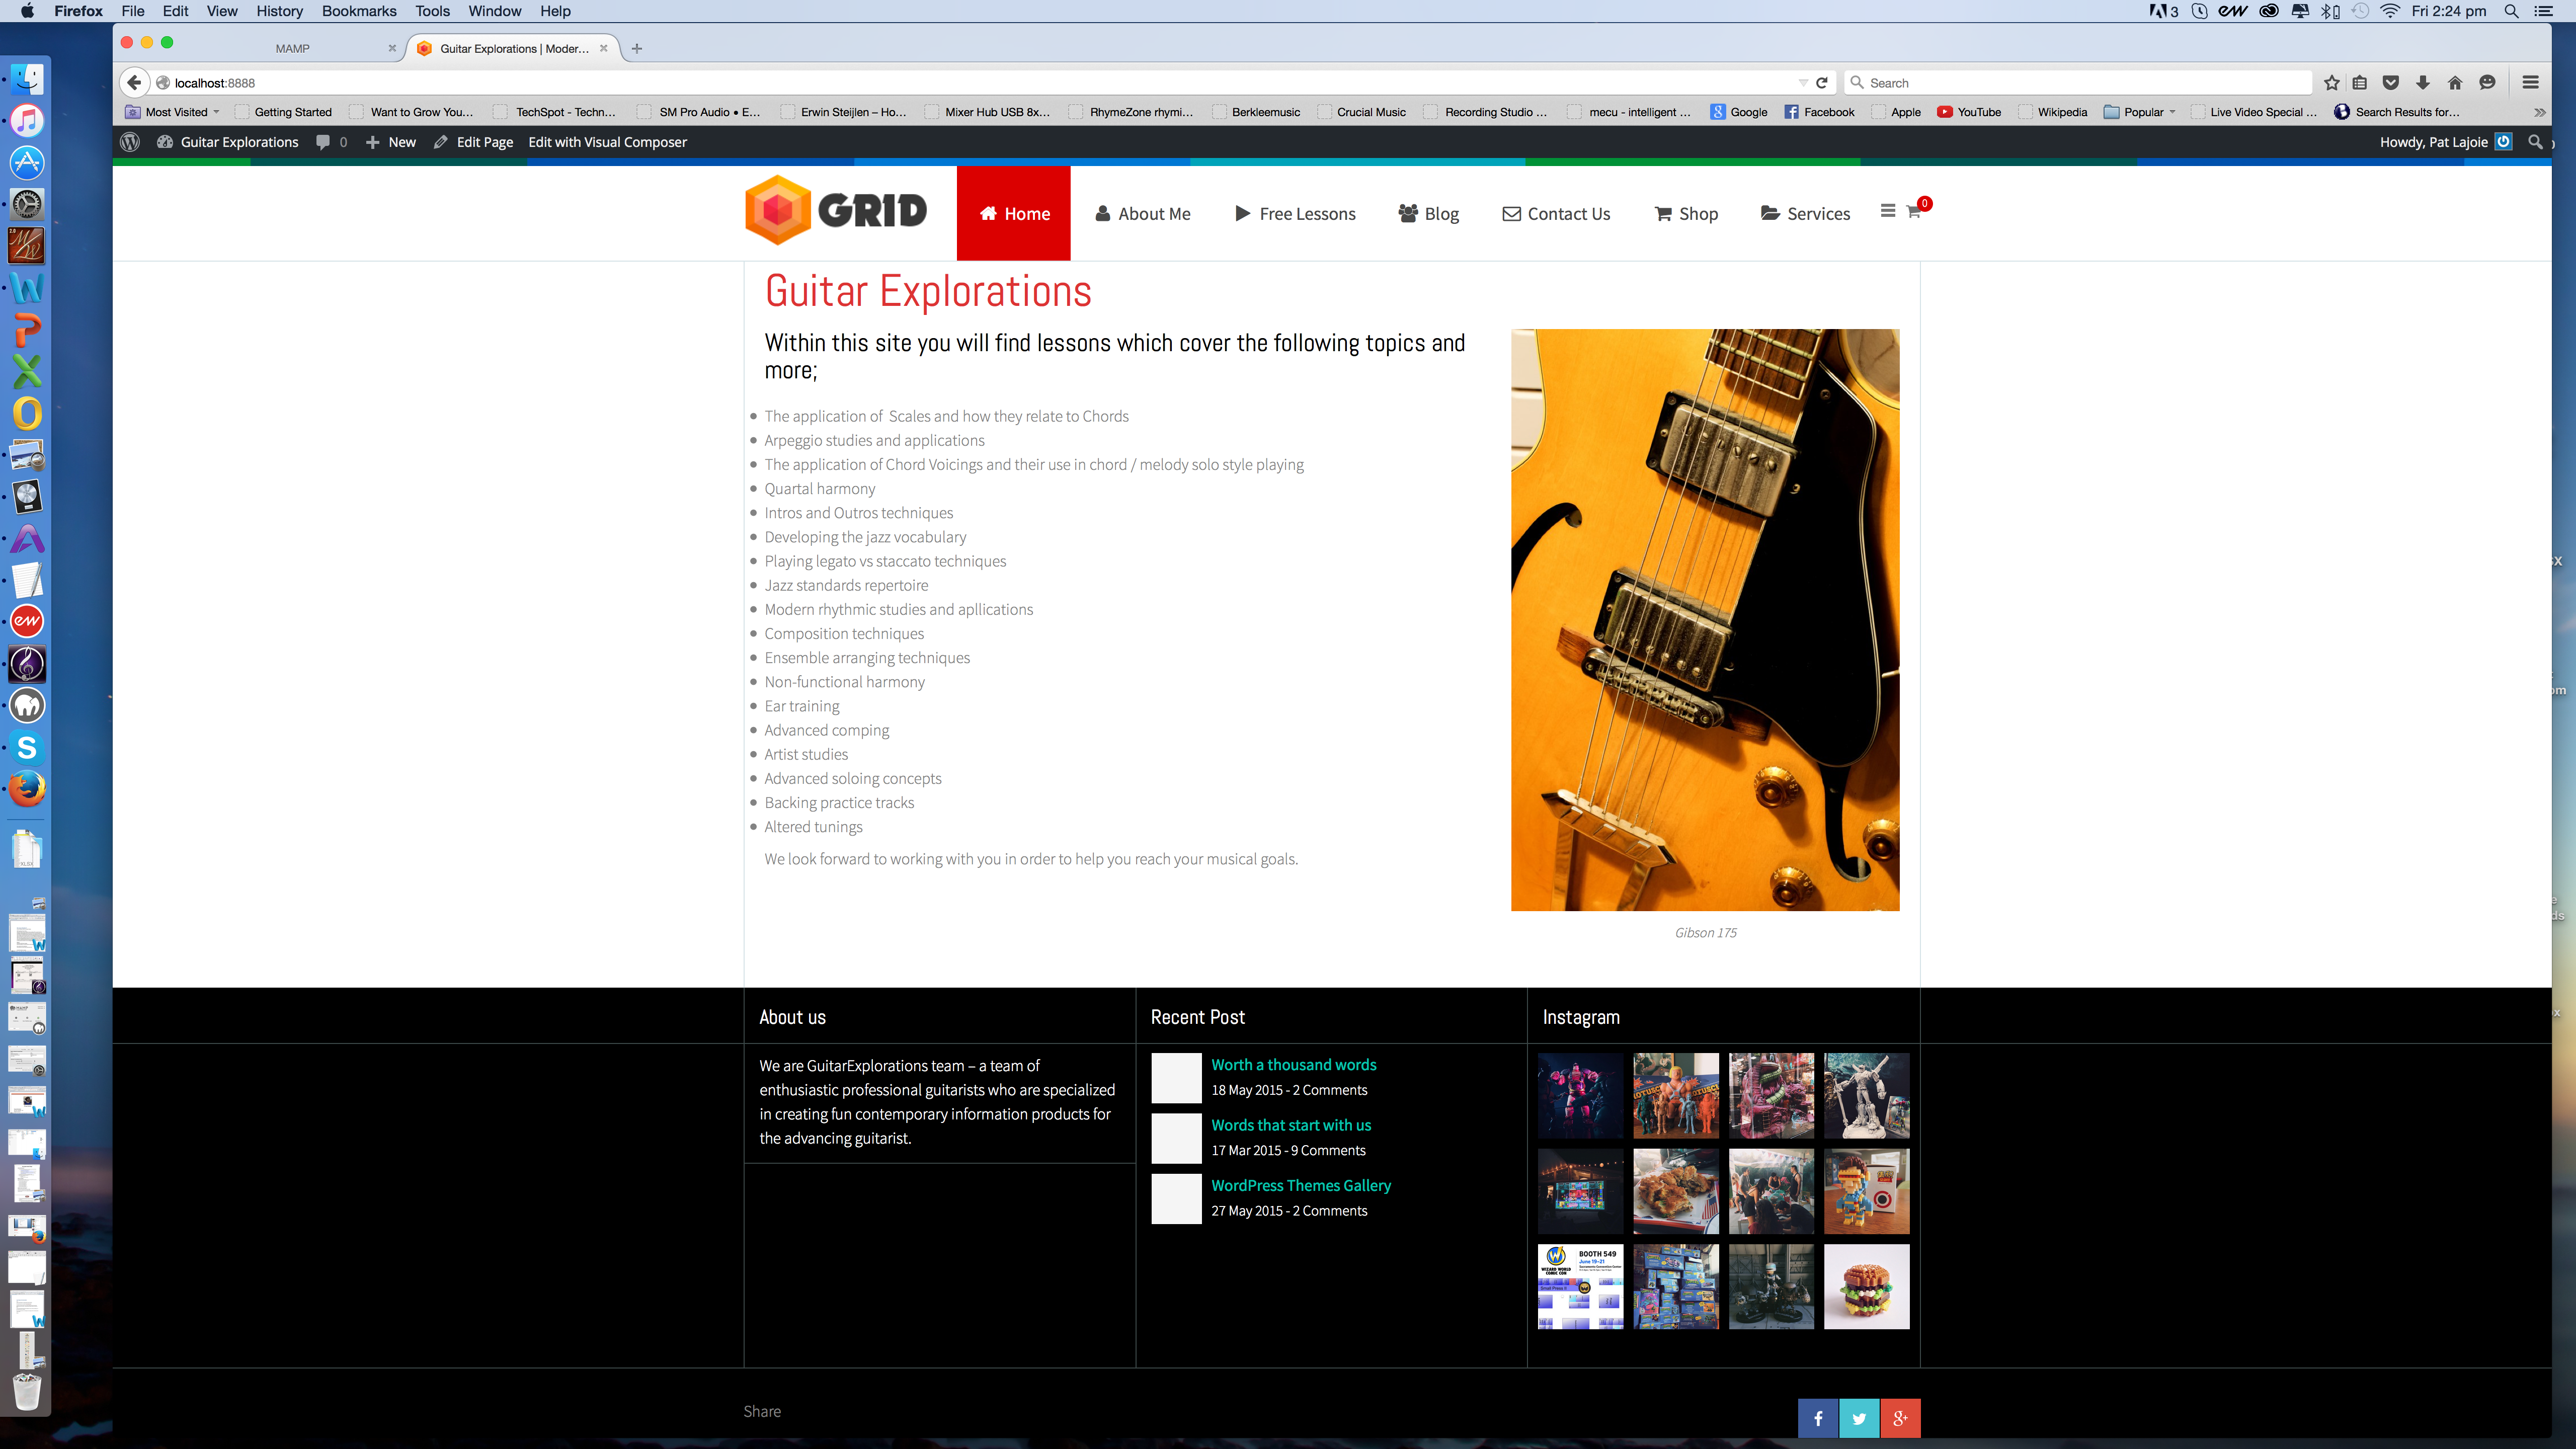
Task: Open the Worth a thousand words post
Action: point(1293,1065)
